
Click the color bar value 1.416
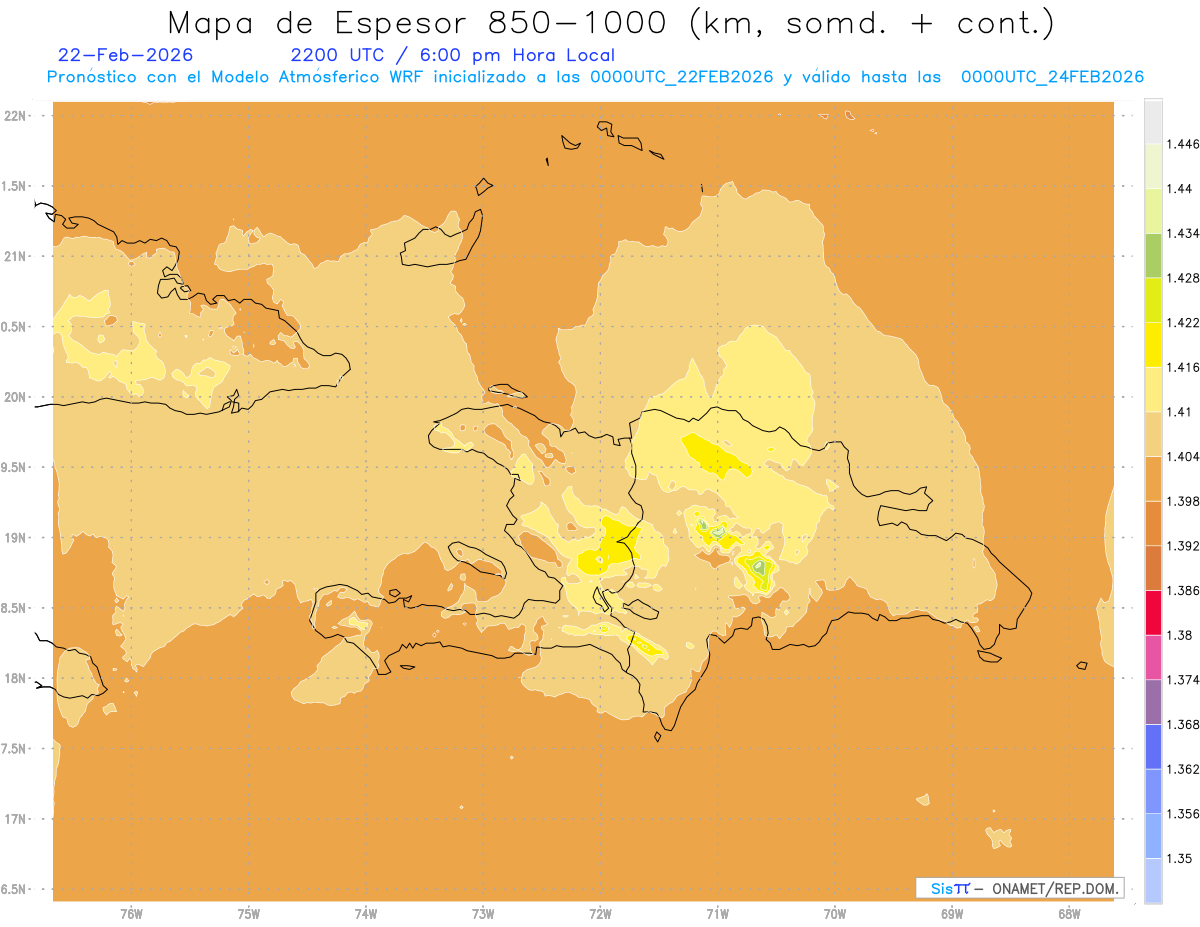point(1185,367)
